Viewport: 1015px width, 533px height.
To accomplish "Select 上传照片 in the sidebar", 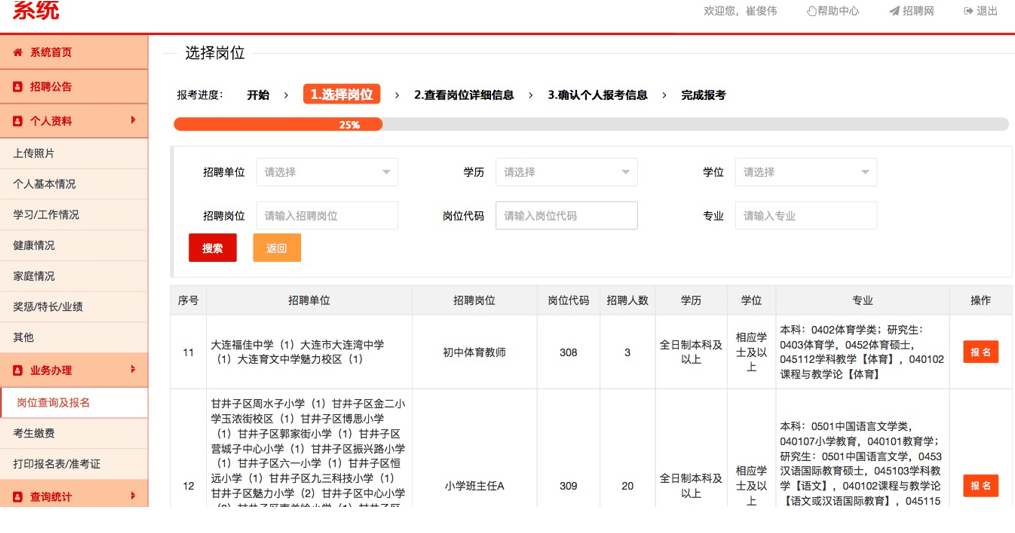I will (34, 154).
